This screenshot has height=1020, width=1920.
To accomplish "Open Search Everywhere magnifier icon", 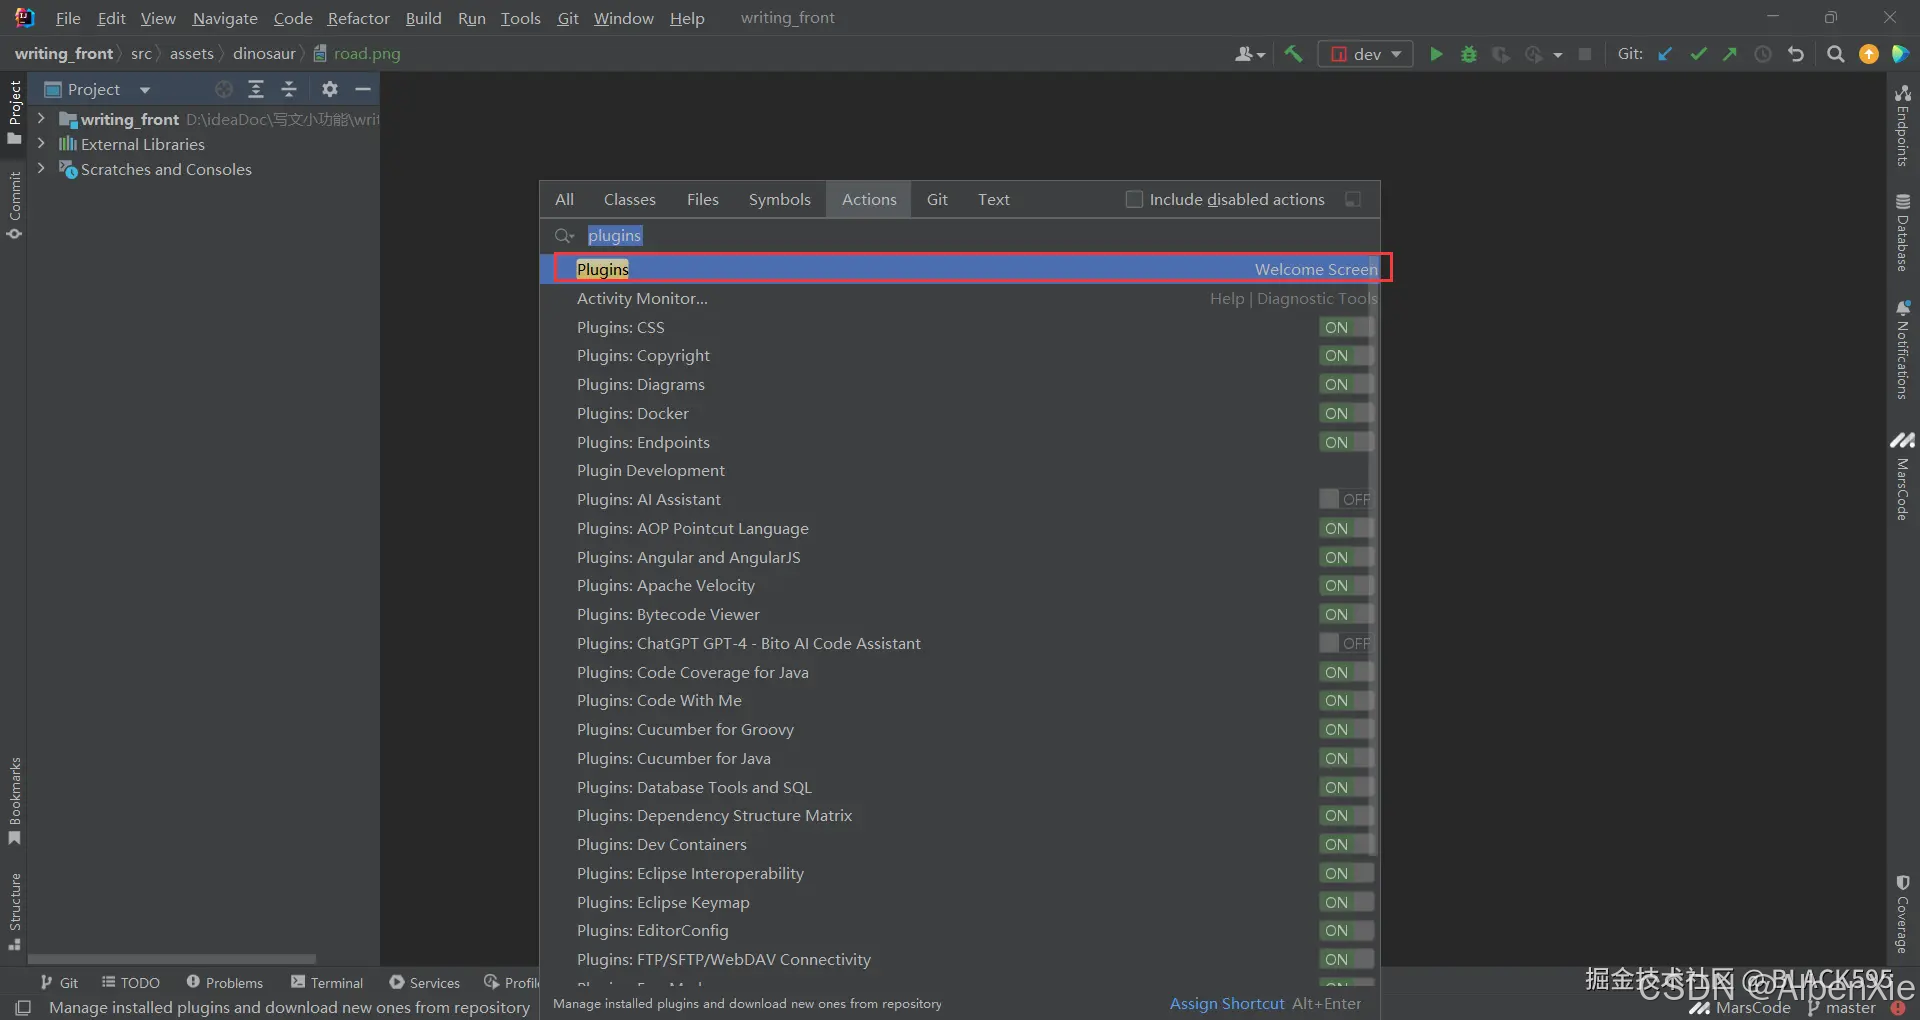I will pyautogui.click(x=1835, y=54).
